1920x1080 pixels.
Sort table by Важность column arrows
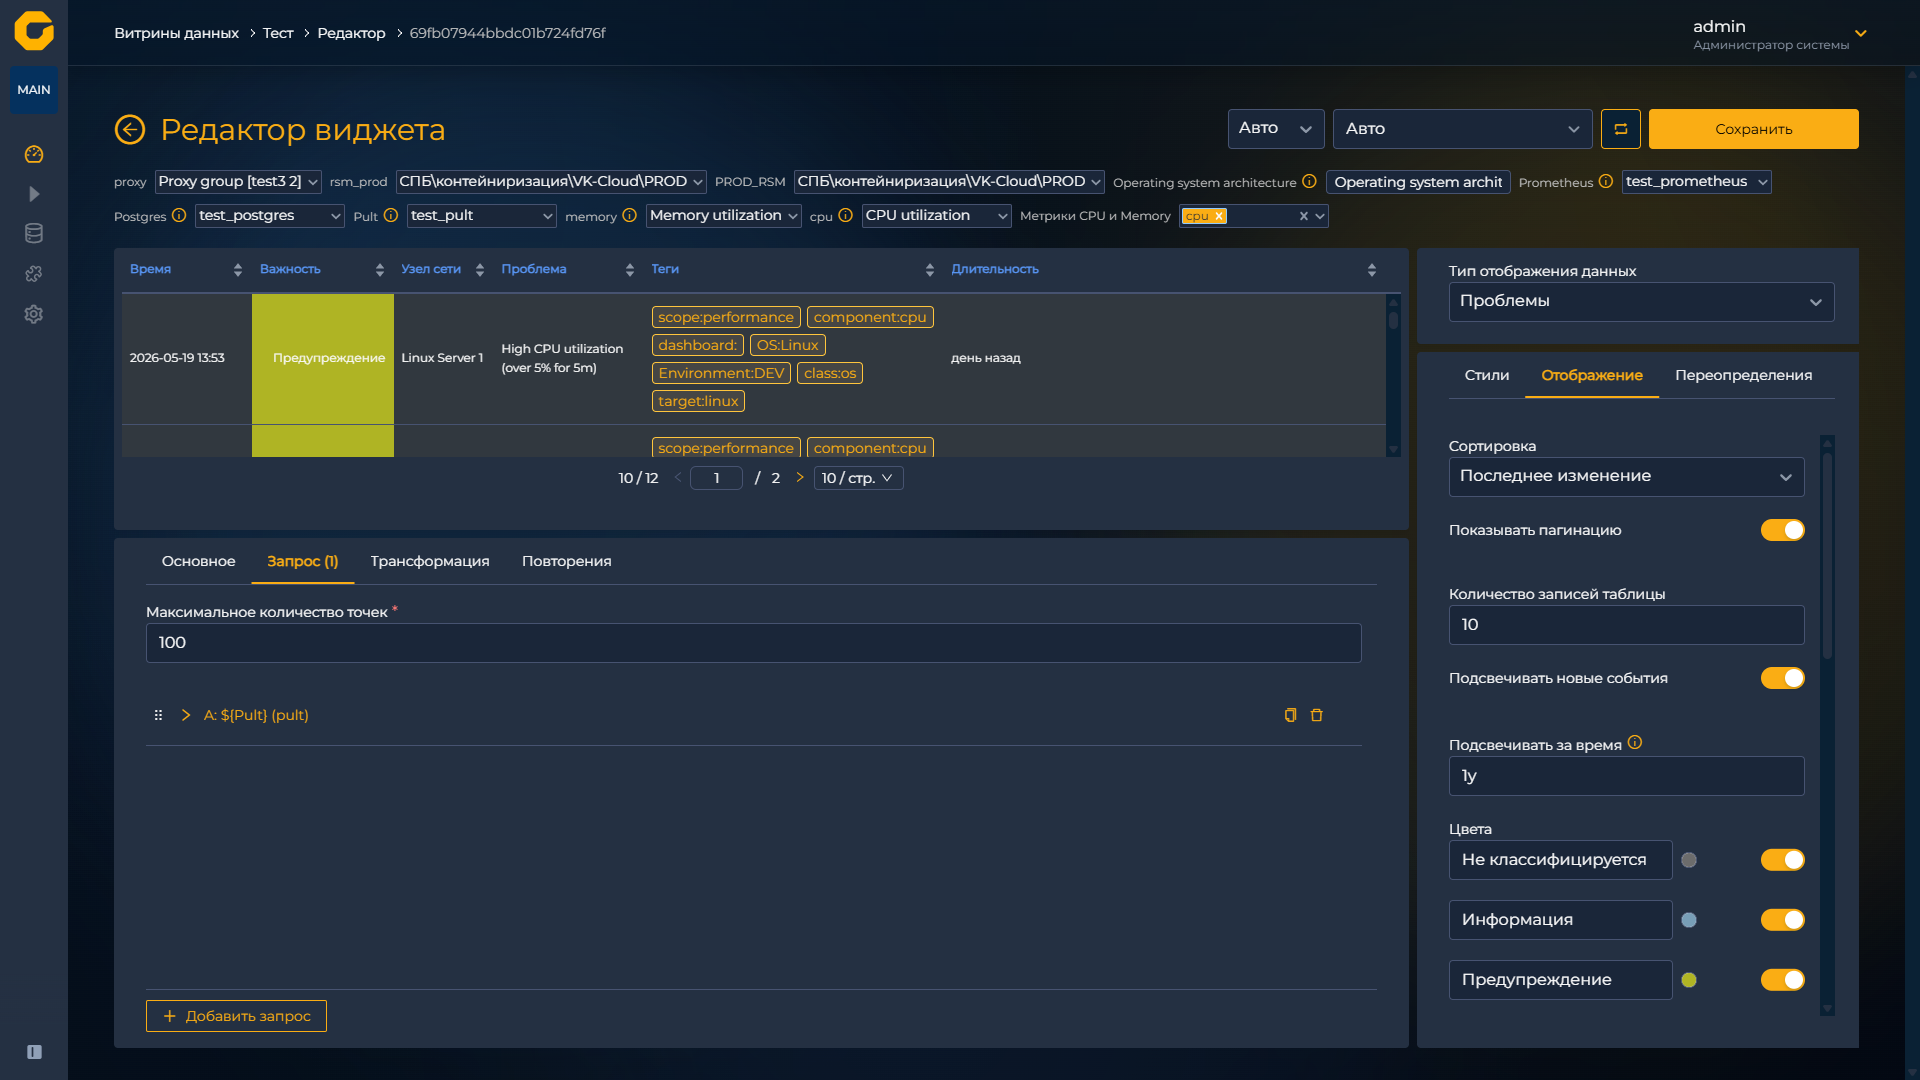380,270
